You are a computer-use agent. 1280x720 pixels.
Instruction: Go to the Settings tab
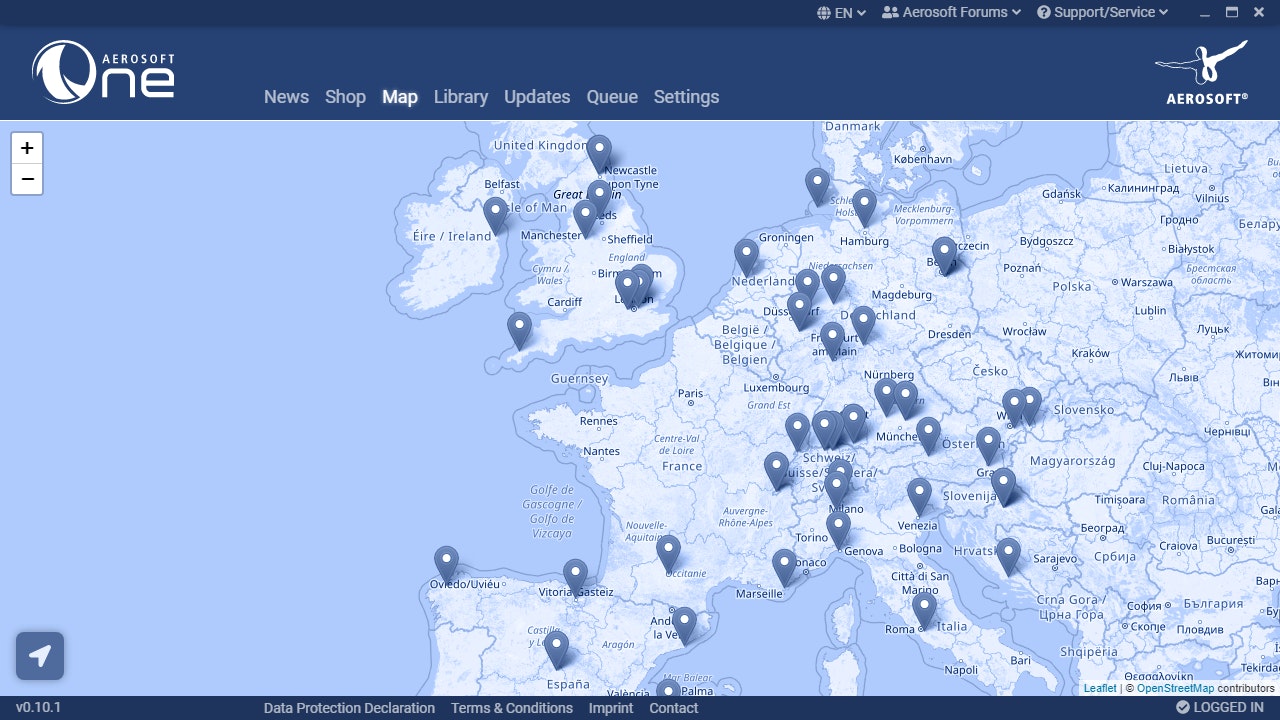click(686, 97)
